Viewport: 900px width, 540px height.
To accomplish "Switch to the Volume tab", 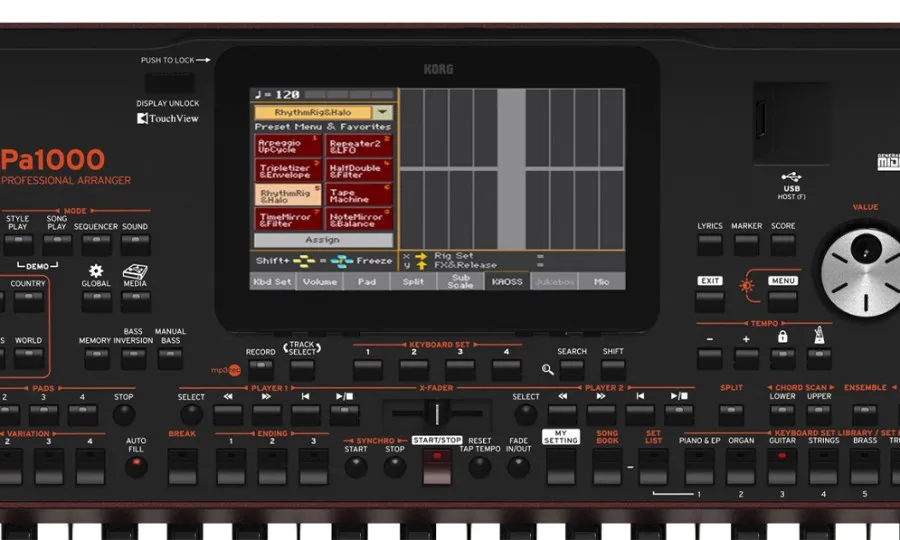I will (x=320, y=281).
